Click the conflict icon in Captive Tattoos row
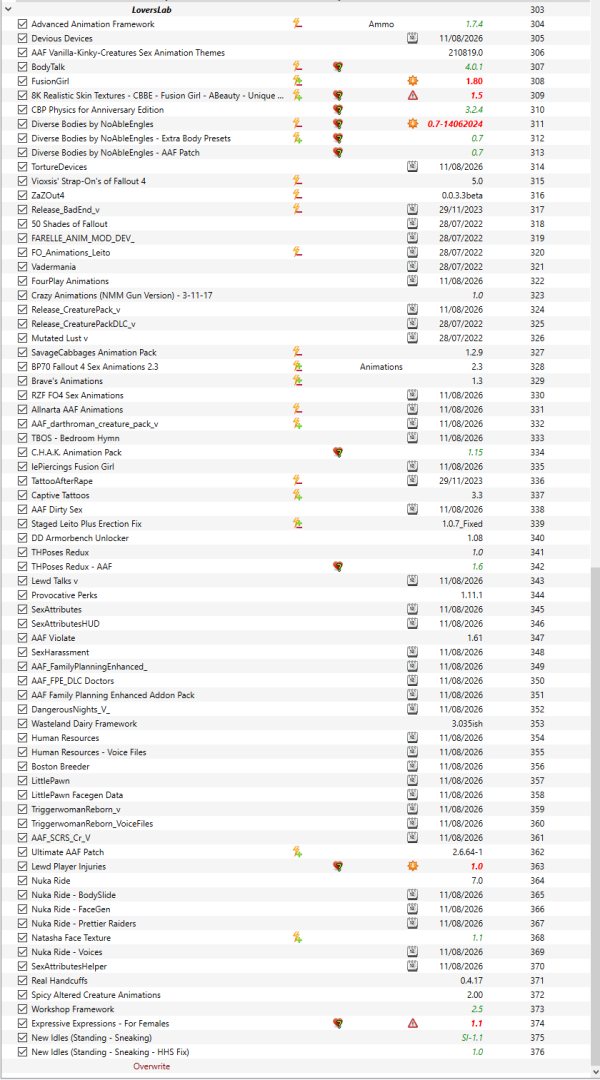Image resolution: width=600 pixels, height=1080 pixels. click(298, 495)
